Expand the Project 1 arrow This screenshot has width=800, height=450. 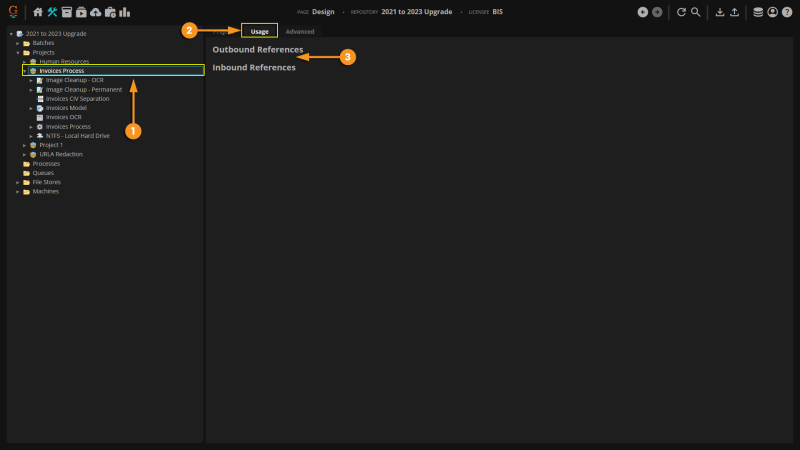(x=24, y=145)
